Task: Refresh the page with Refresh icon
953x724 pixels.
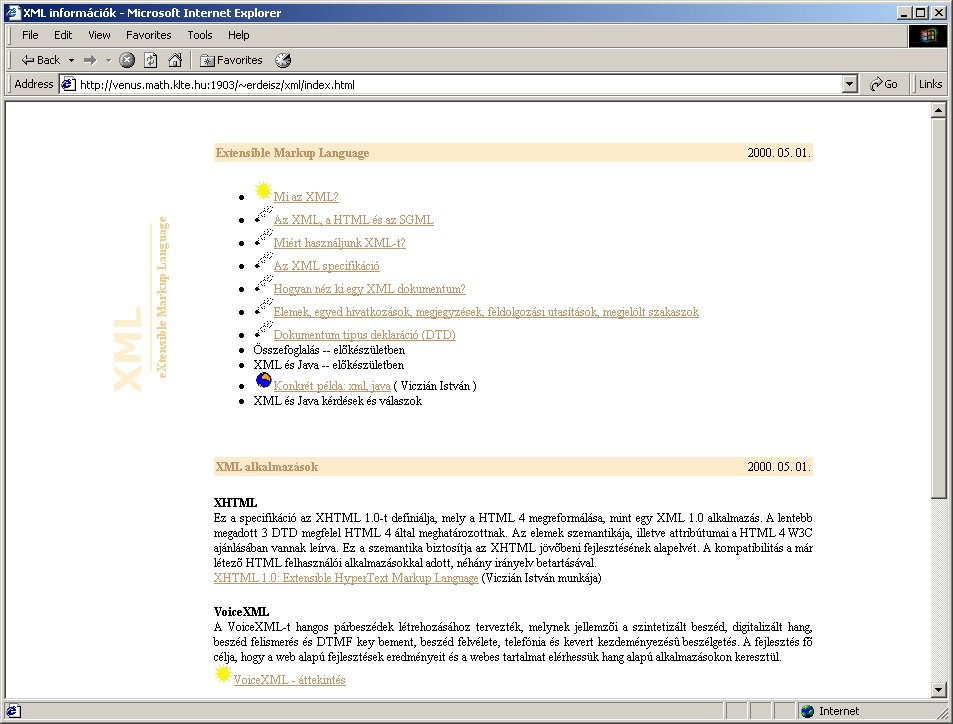Action: [x=151, y=60]
